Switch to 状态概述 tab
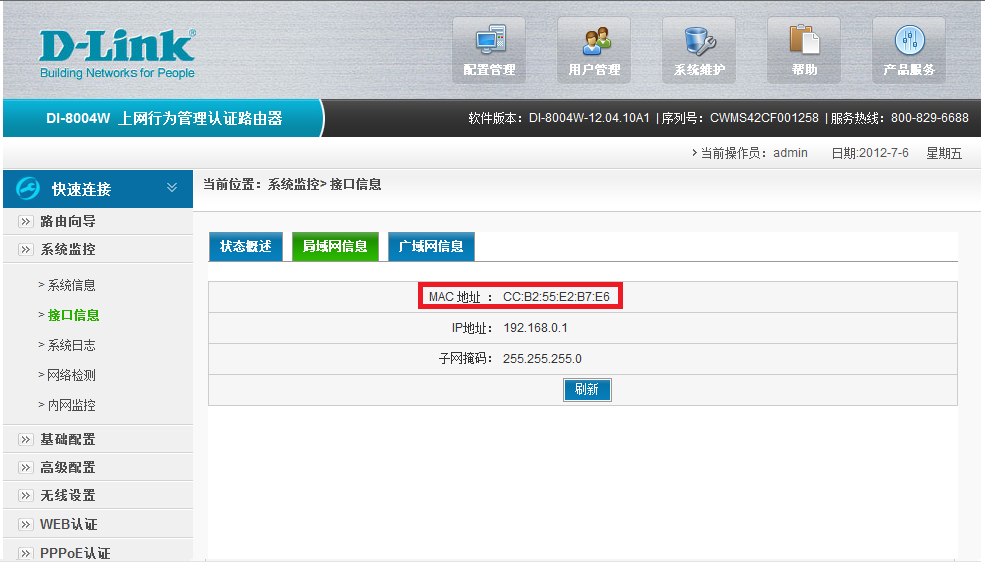This screenshot has width=985, height=563. click(246, 246)
